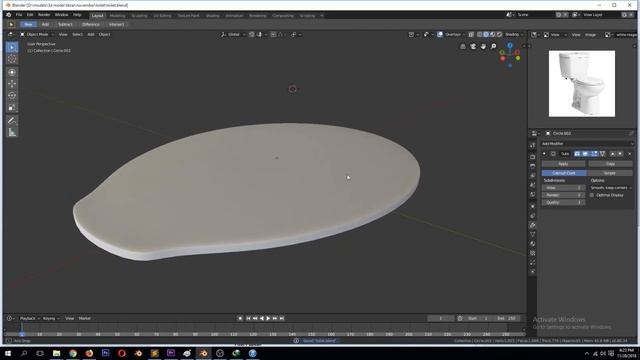
Task: Select the Simple subdivision type
Action: pyautogui.click(x=610, y=173)
